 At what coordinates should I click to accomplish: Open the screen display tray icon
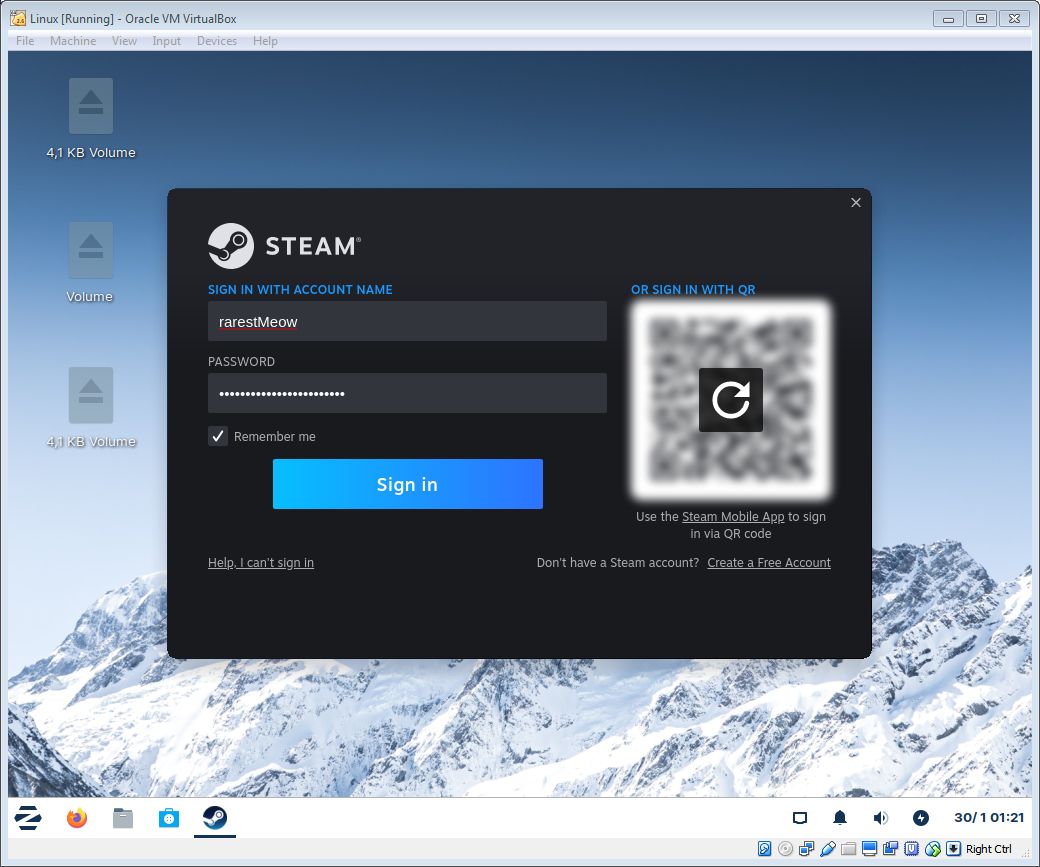800,818
